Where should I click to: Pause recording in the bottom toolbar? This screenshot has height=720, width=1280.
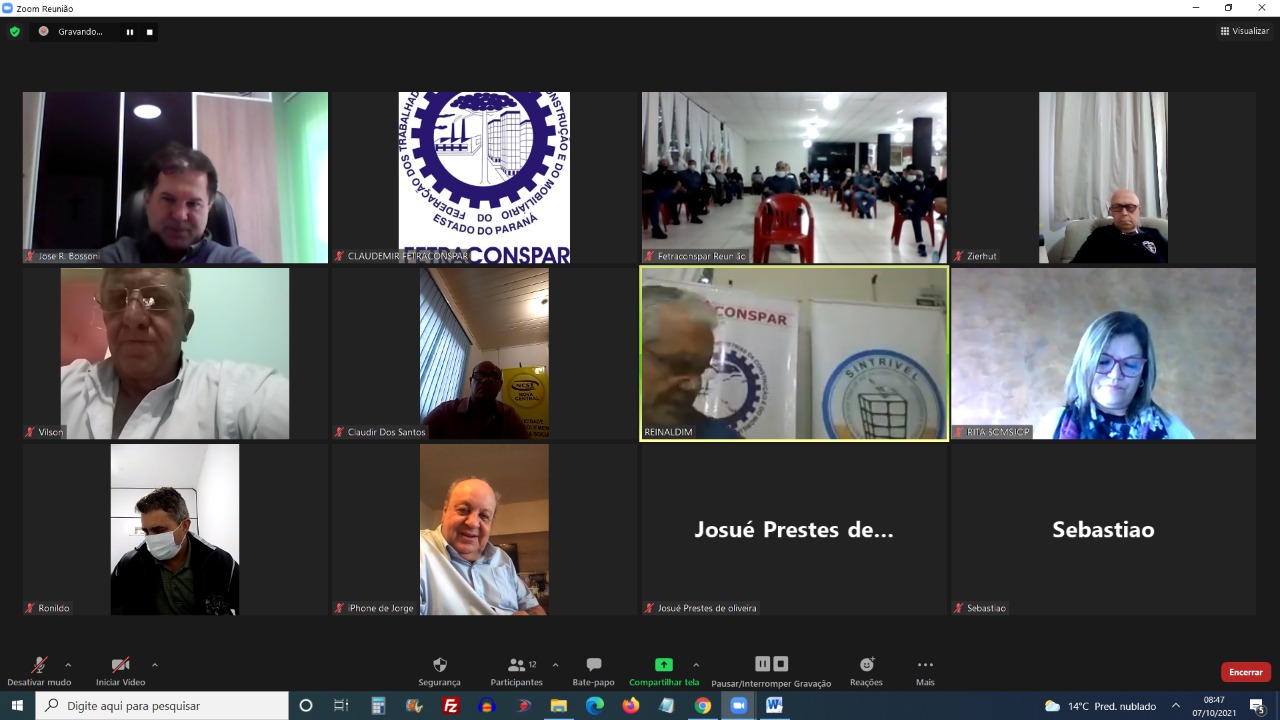click(762, 664)
